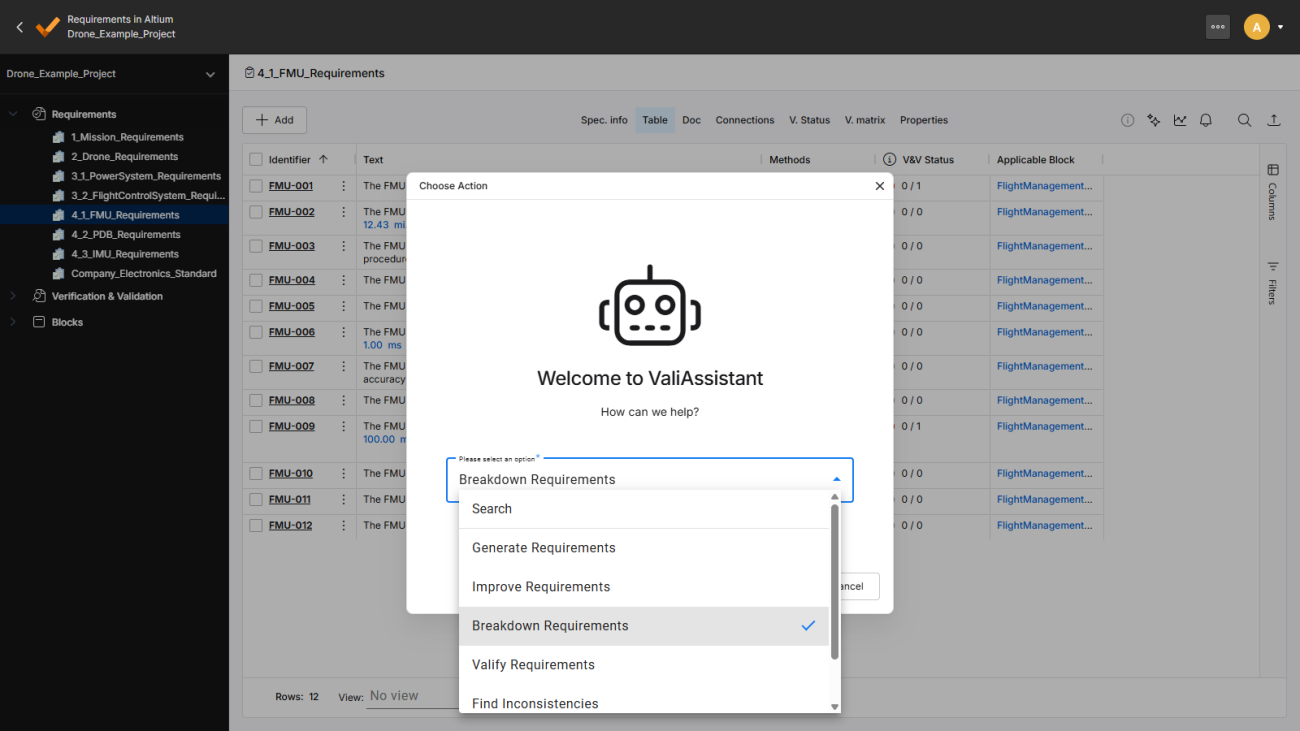Check the FMU-010 row checkbox
The width and height of the screenshot is (1300, 731).
256,473
